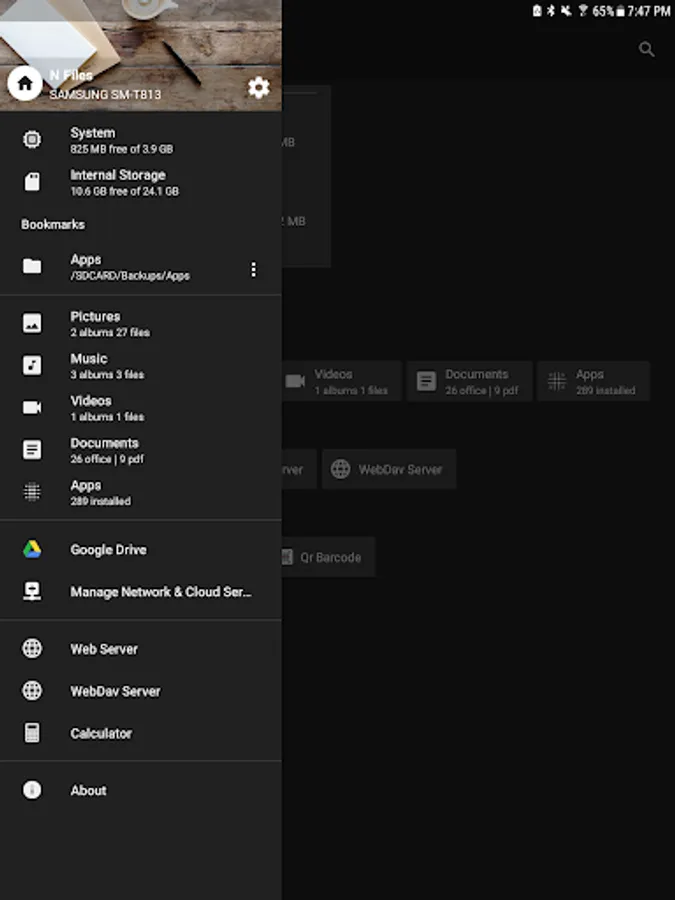
Task: Tap the home icon in the drawer header
Action: pos(25,83)
